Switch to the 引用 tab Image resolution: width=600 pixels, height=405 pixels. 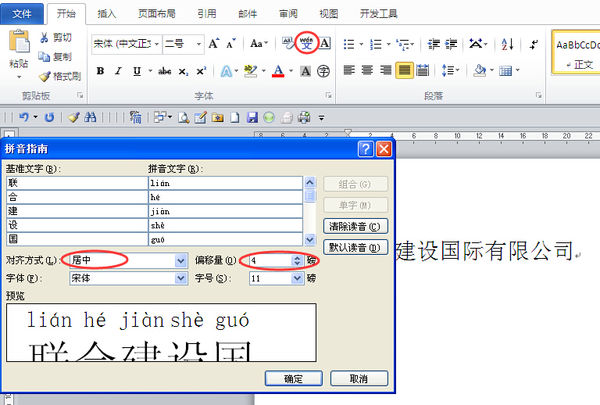tap(207, 14)
